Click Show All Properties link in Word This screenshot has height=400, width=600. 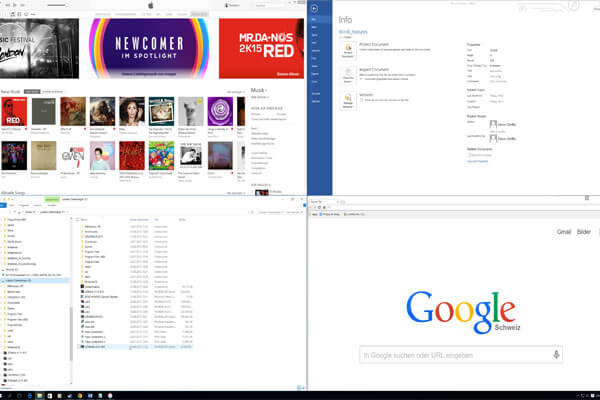click(477, 161)
